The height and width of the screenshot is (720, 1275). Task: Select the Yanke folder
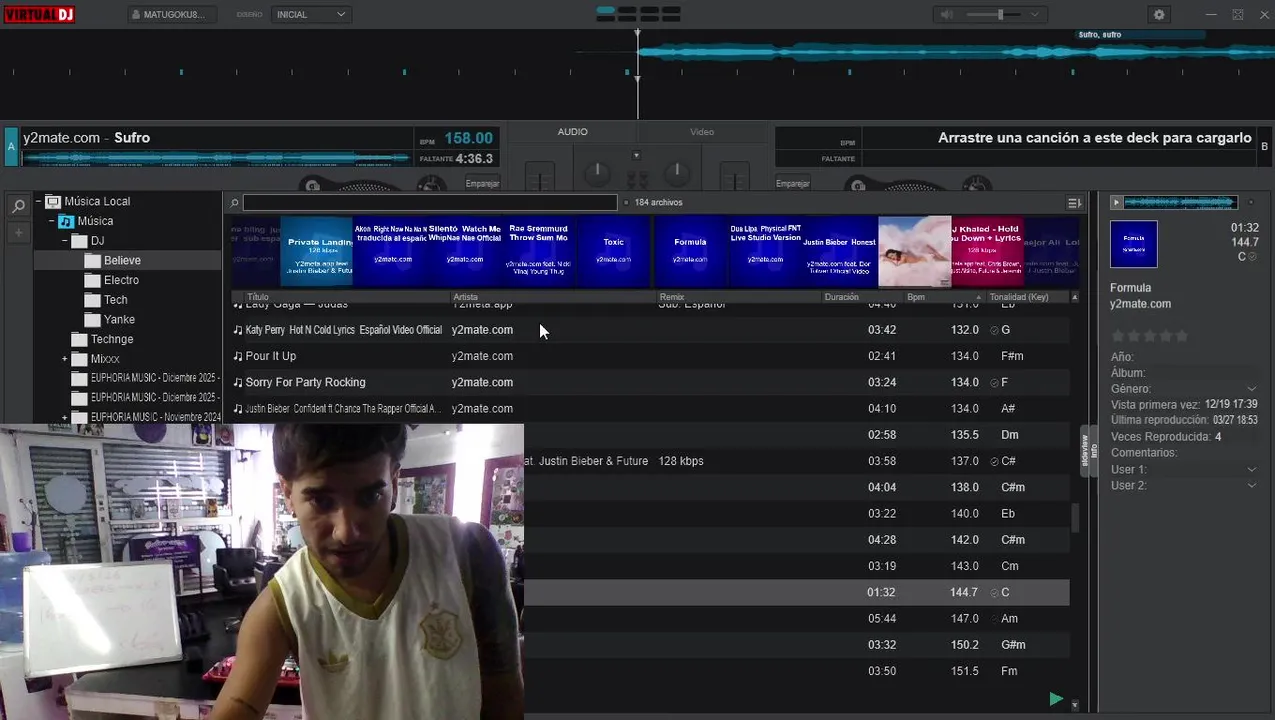(119, 320)
